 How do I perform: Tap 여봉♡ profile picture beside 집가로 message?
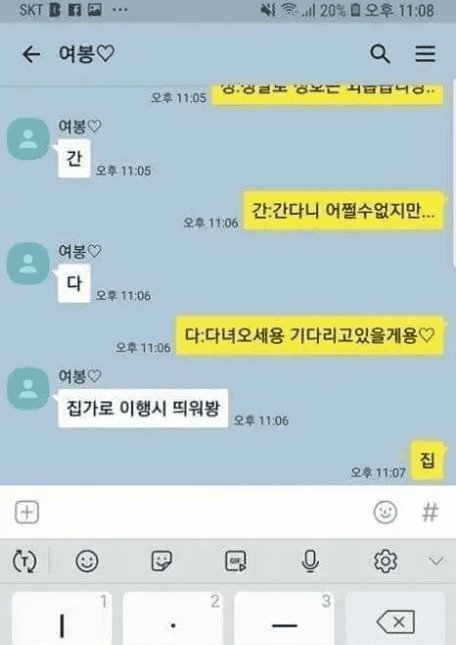[28, 388]
